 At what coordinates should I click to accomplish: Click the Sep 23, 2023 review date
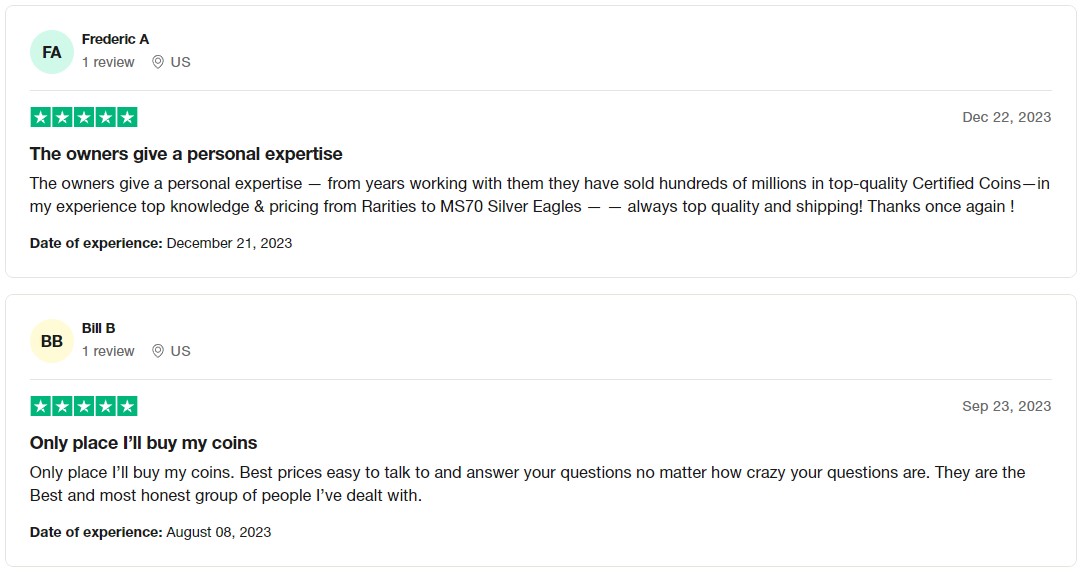click(1007, 406)
